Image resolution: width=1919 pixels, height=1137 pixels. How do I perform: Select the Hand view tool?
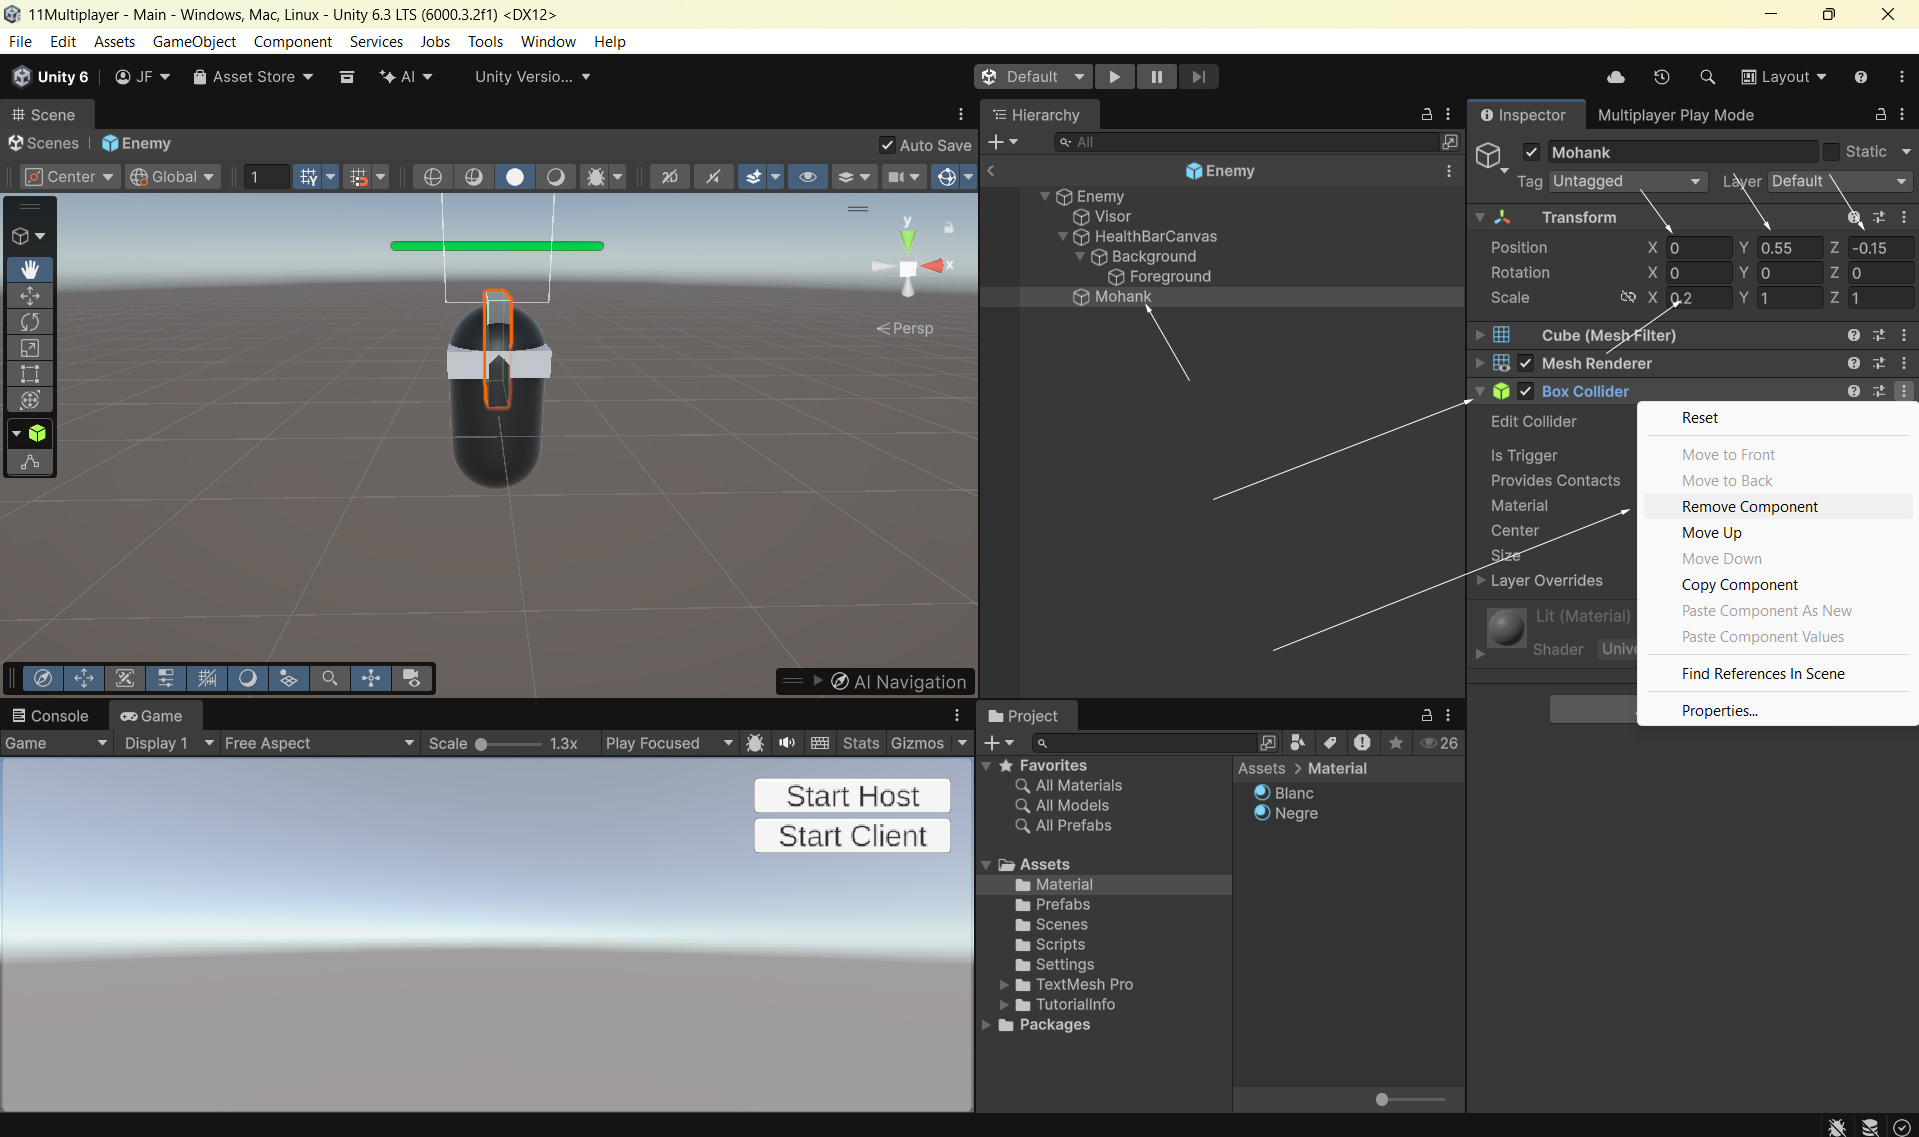30,269
